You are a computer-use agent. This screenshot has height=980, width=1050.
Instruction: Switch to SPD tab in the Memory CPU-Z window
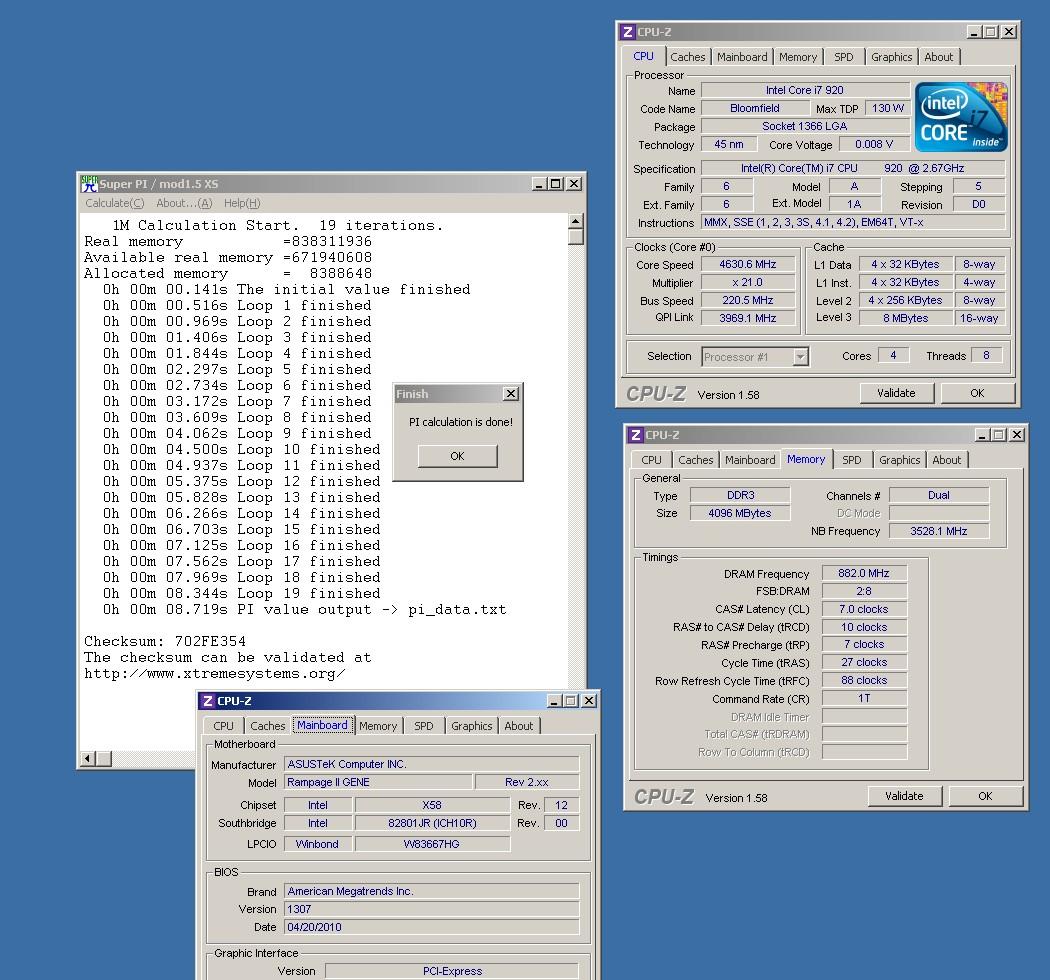click(852, 460)
